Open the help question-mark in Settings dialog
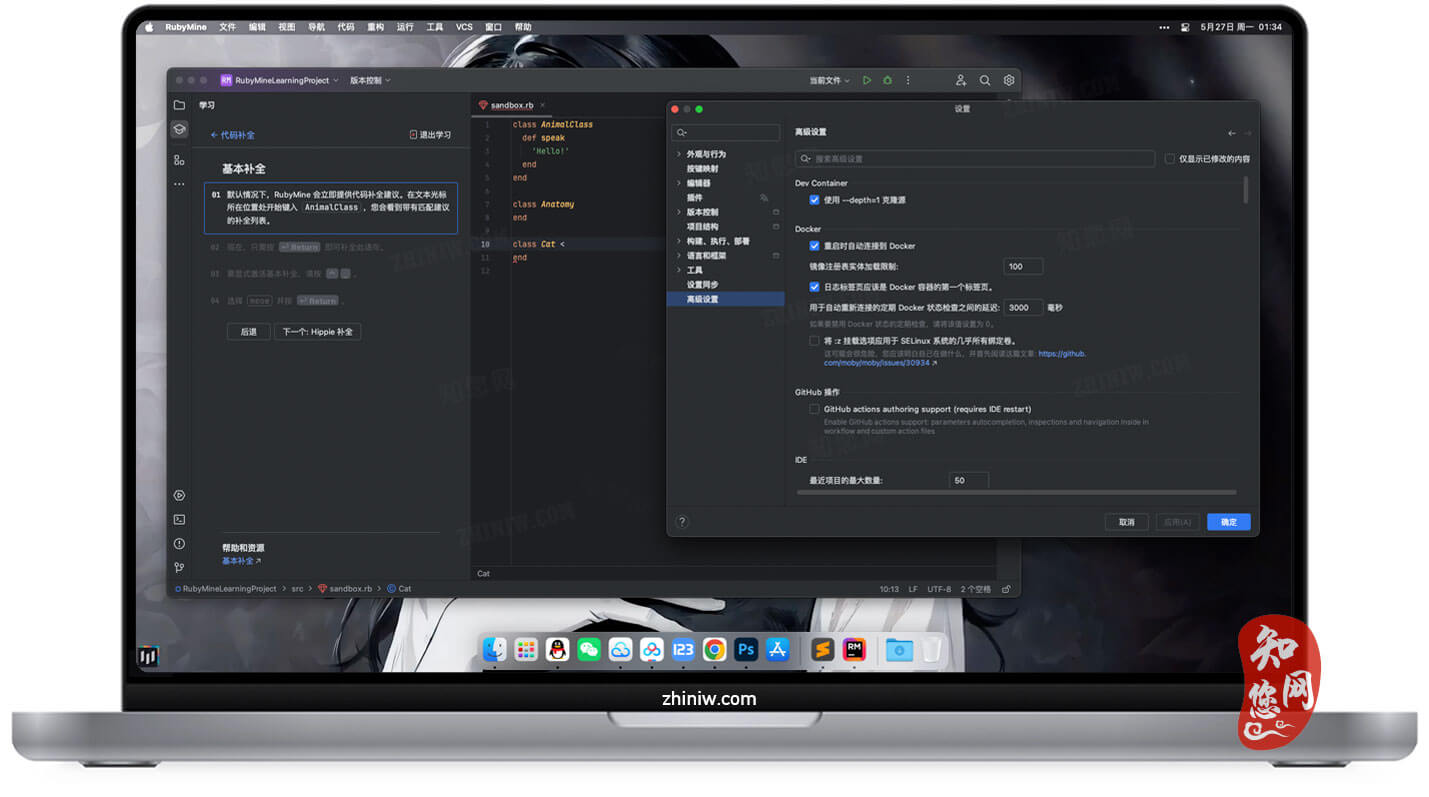Screen dimensions: 1429x797 682,522
